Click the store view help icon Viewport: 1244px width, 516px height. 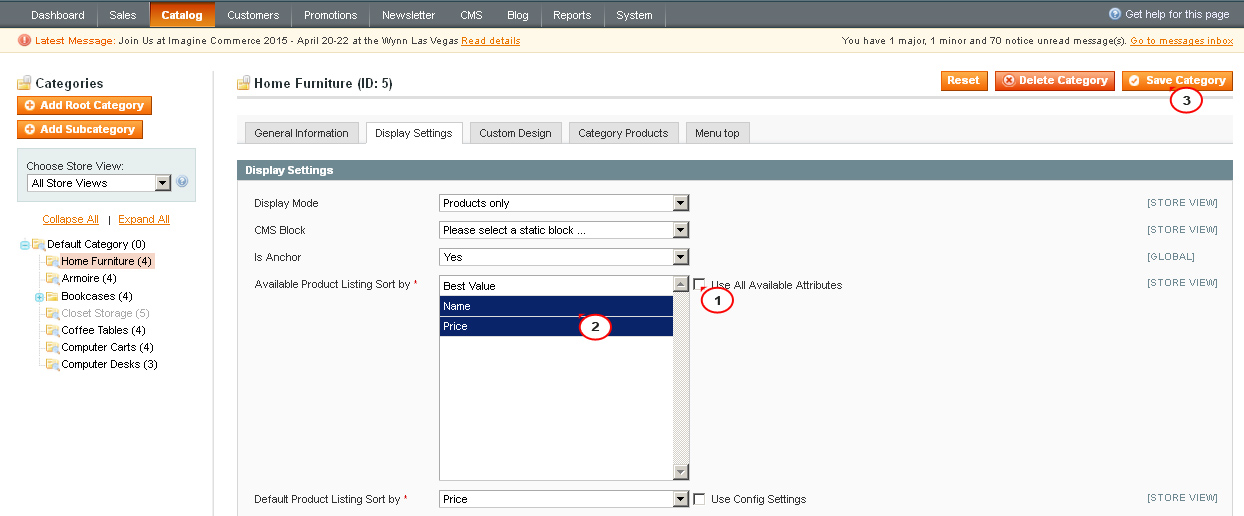click(x=182, y=182)
